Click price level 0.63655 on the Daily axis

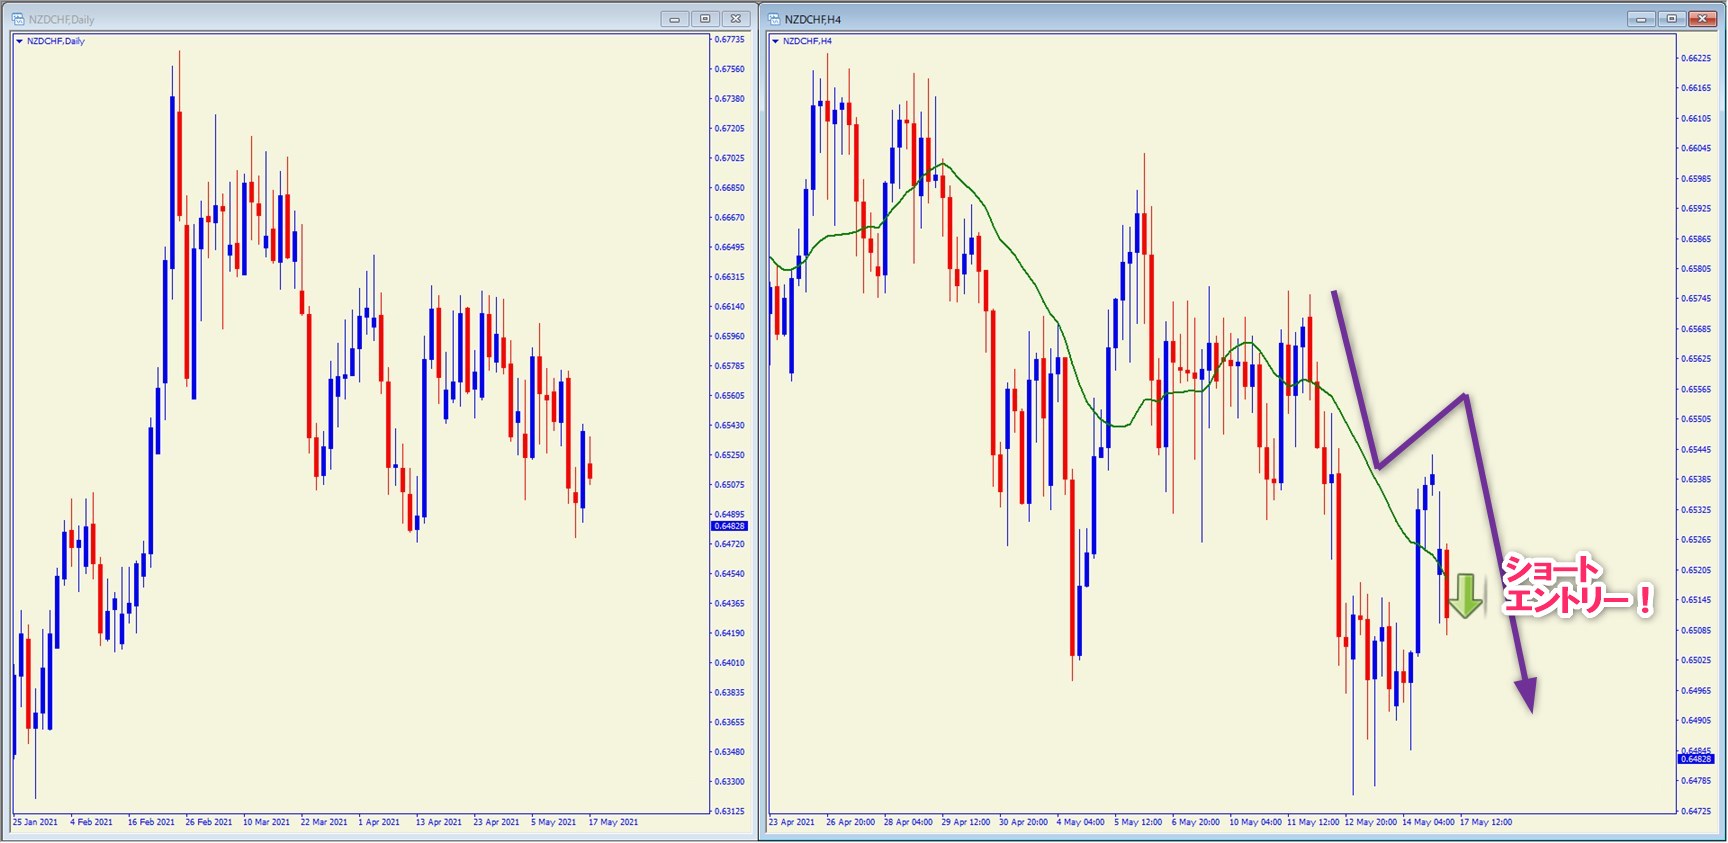tap(730, 722)
